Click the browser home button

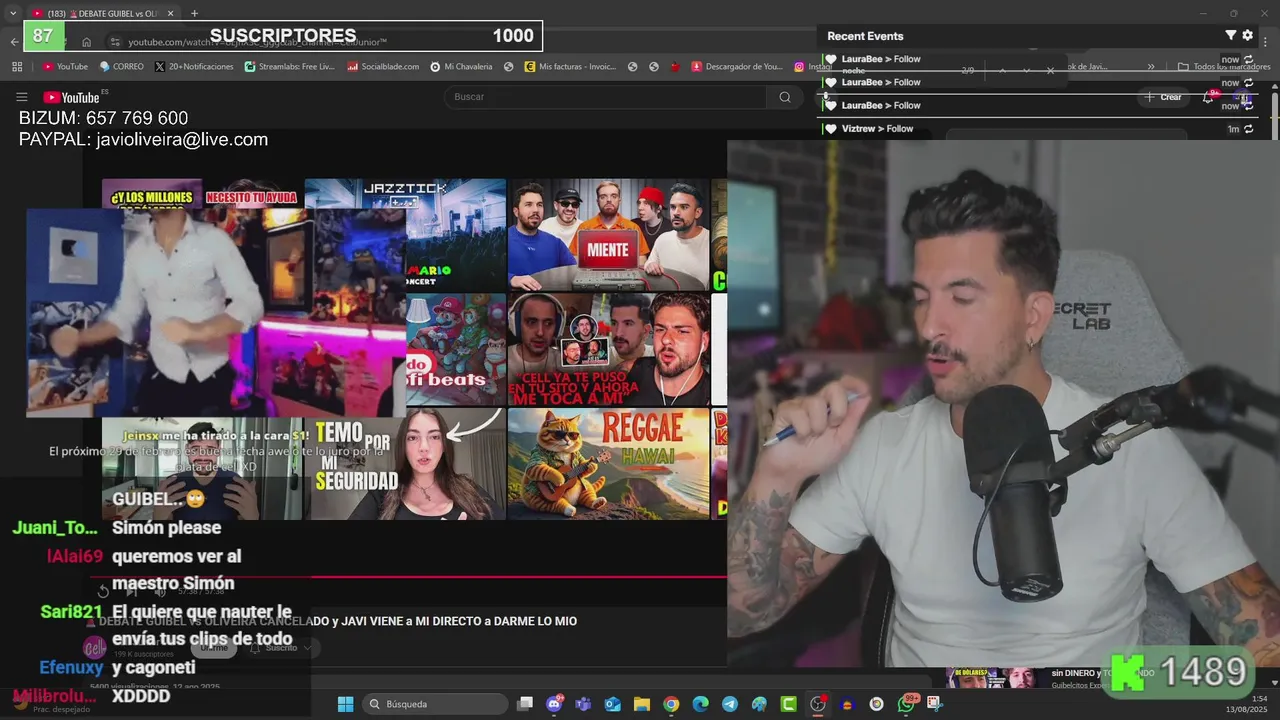pyautogui.click(x=87, y=42)
